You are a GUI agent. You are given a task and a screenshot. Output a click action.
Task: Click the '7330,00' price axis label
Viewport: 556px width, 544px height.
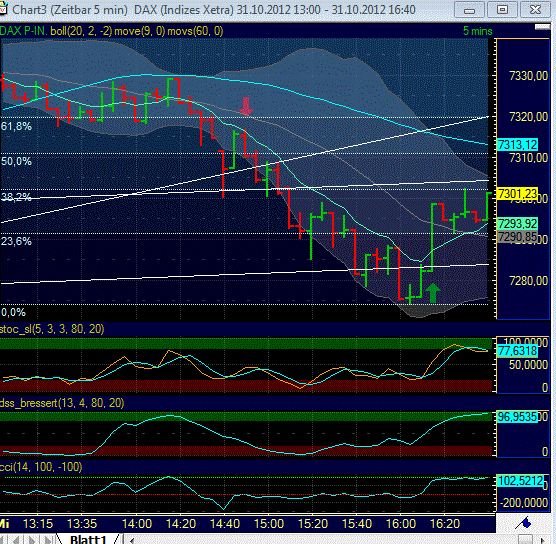pos(528,76)
